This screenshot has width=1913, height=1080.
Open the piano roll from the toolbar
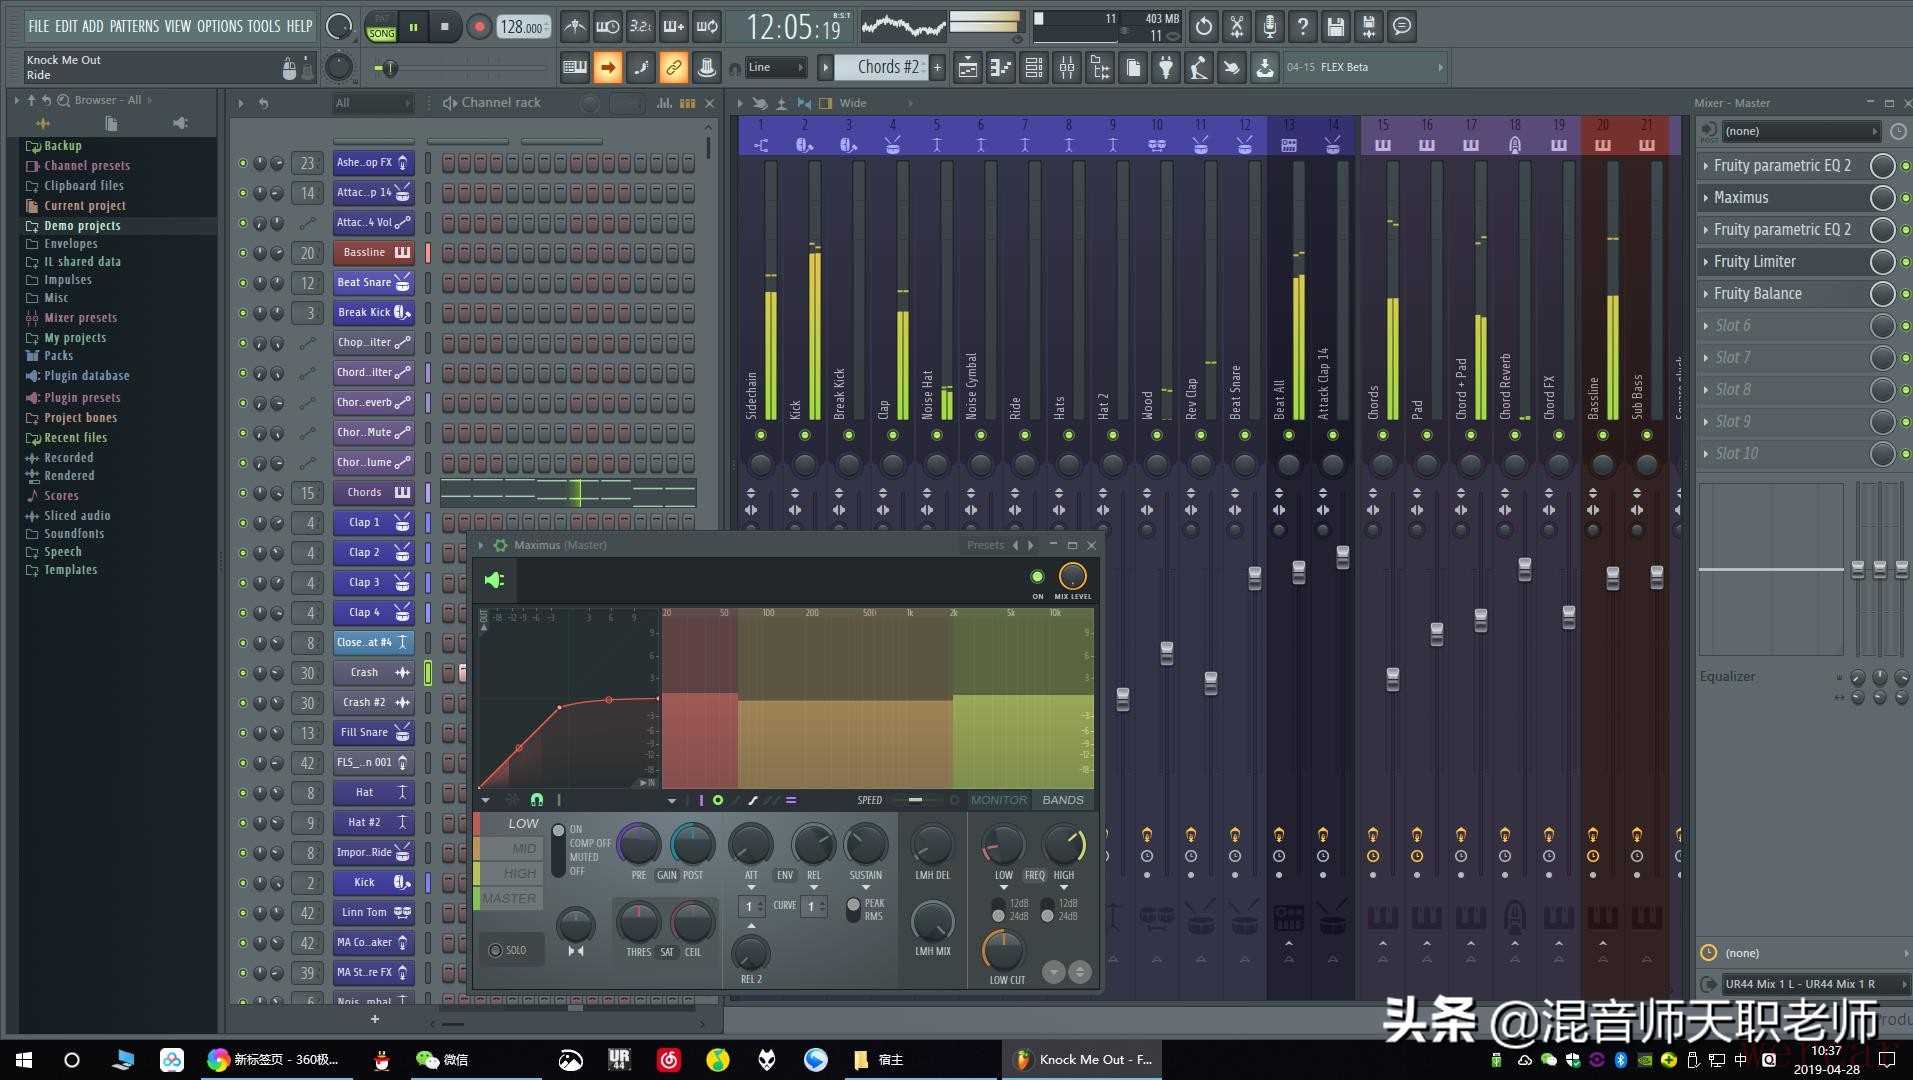1000,68
